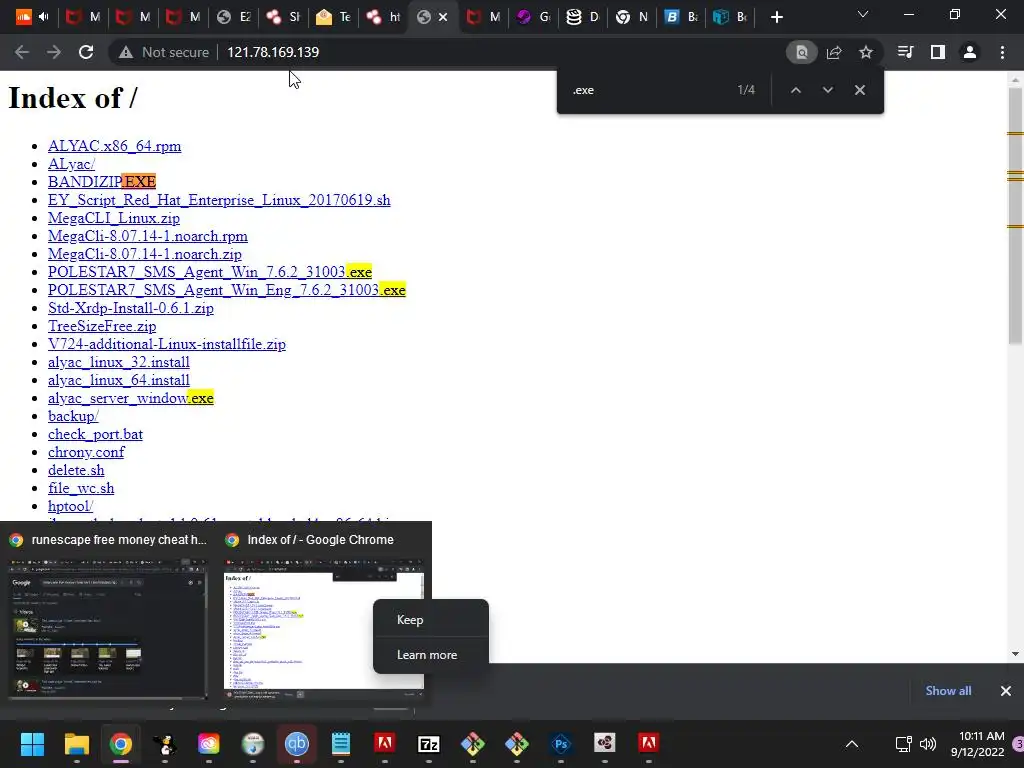Open the alyac_linux_64.install link
The image size is (1024, 768).
(x=119, y=380)
